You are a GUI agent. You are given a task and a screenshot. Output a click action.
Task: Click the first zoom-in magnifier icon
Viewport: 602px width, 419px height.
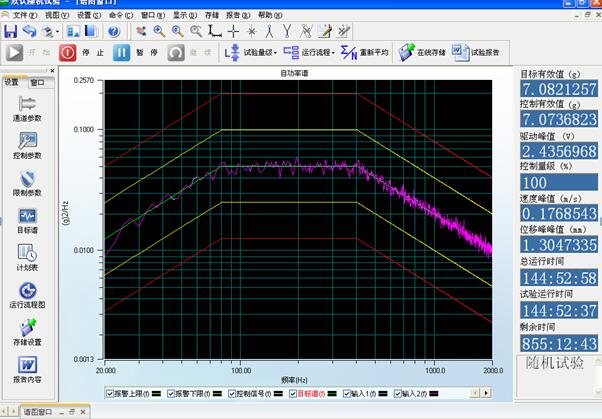coord(159,31)
